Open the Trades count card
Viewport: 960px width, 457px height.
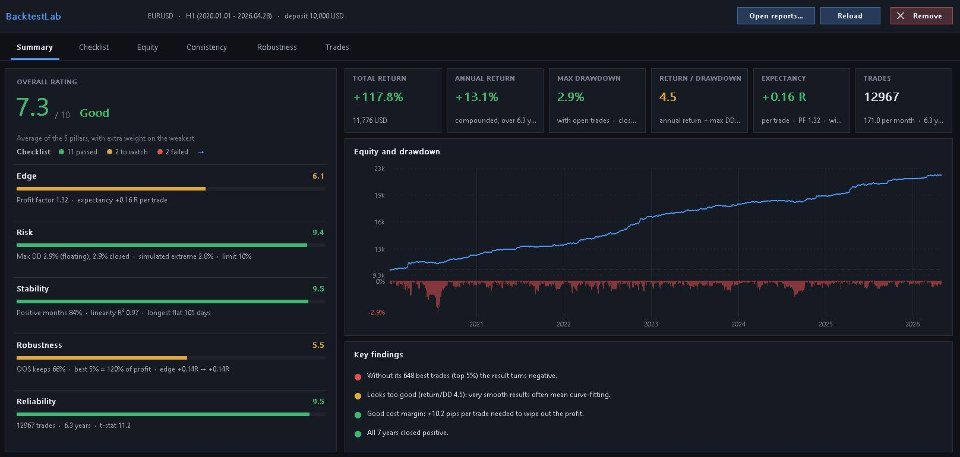pyautogui.click(x=904, y=100)
